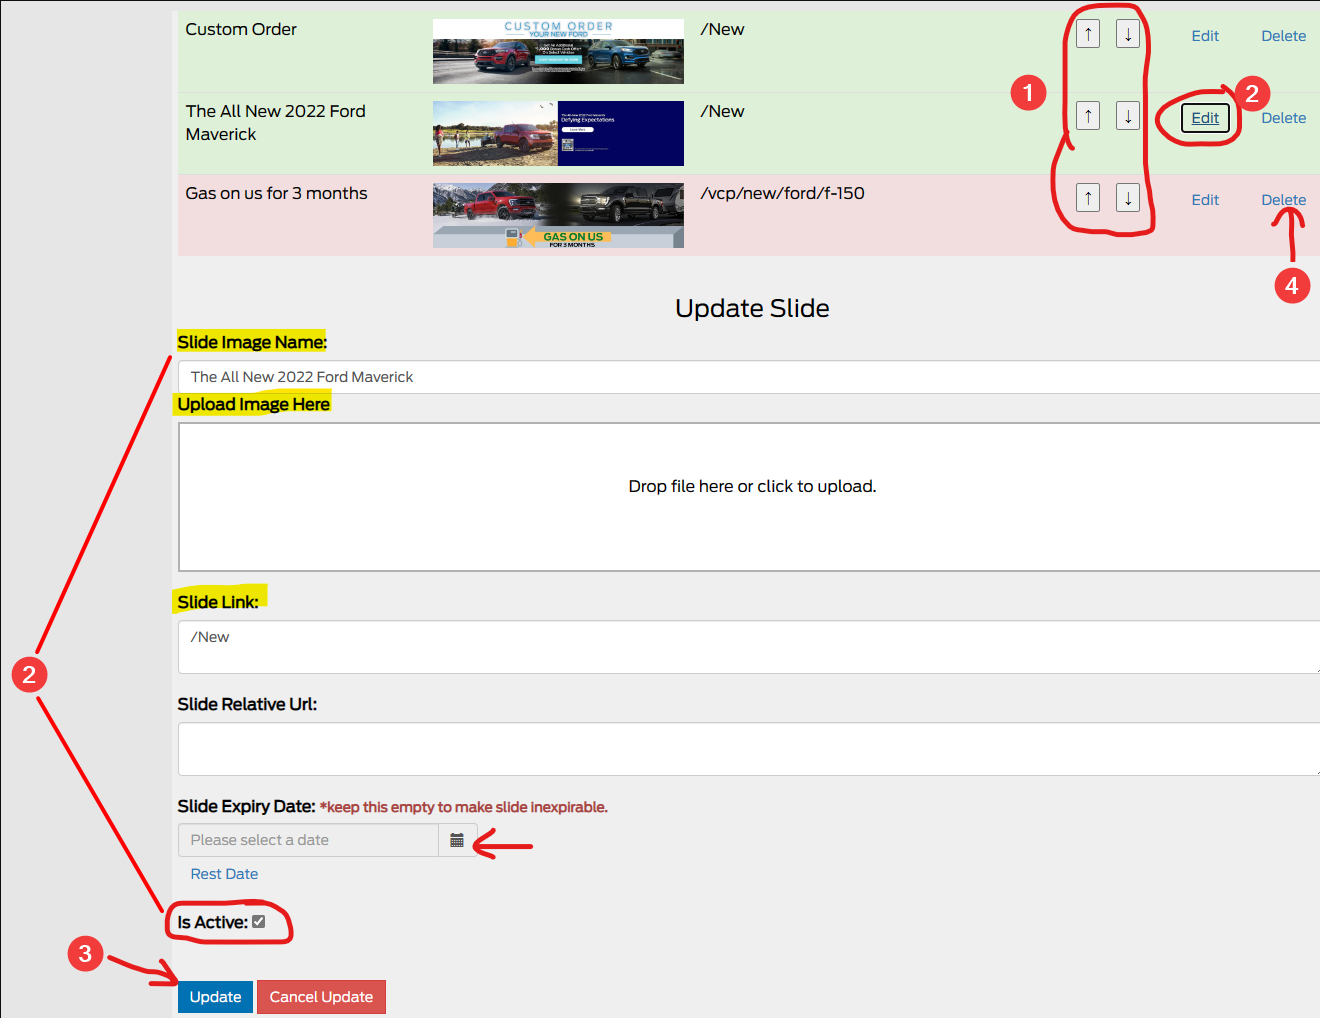
Task: Select the '/vcp/new/ford/f-150' link text
Action: [x=783, y=193]
